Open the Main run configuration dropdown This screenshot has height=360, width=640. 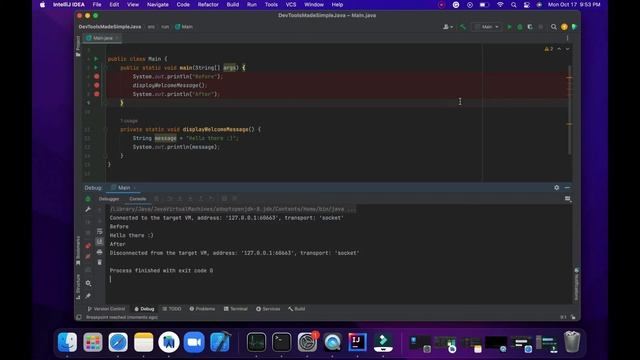point(487,27)
